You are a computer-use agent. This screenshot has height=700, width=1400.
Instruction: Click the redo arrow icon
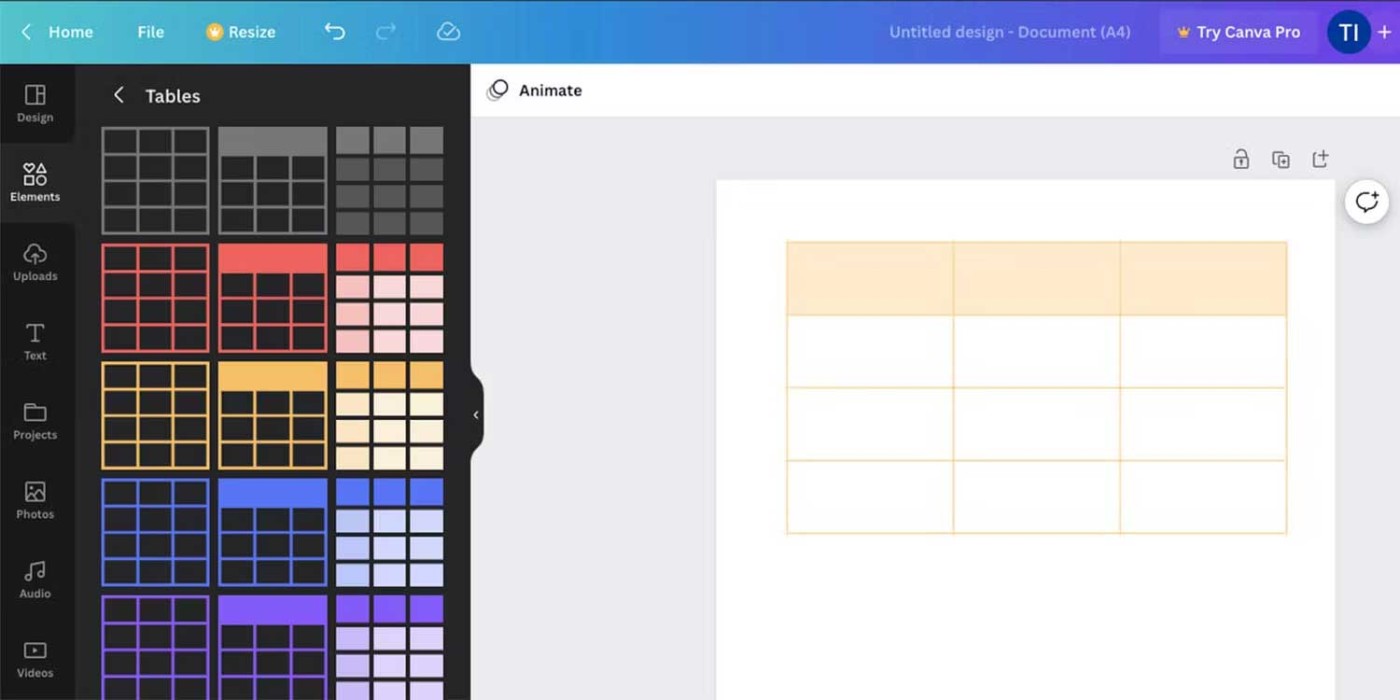386,32
